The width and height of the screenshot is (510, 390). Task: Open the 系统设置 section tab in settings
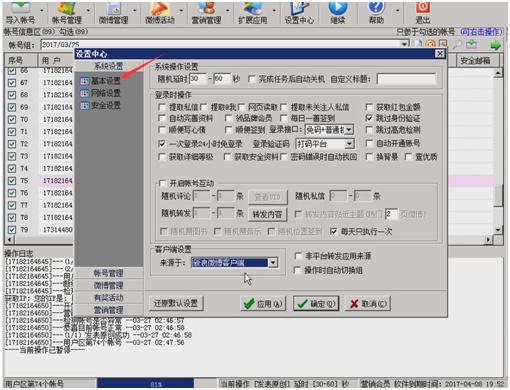(x=109, y=66)
